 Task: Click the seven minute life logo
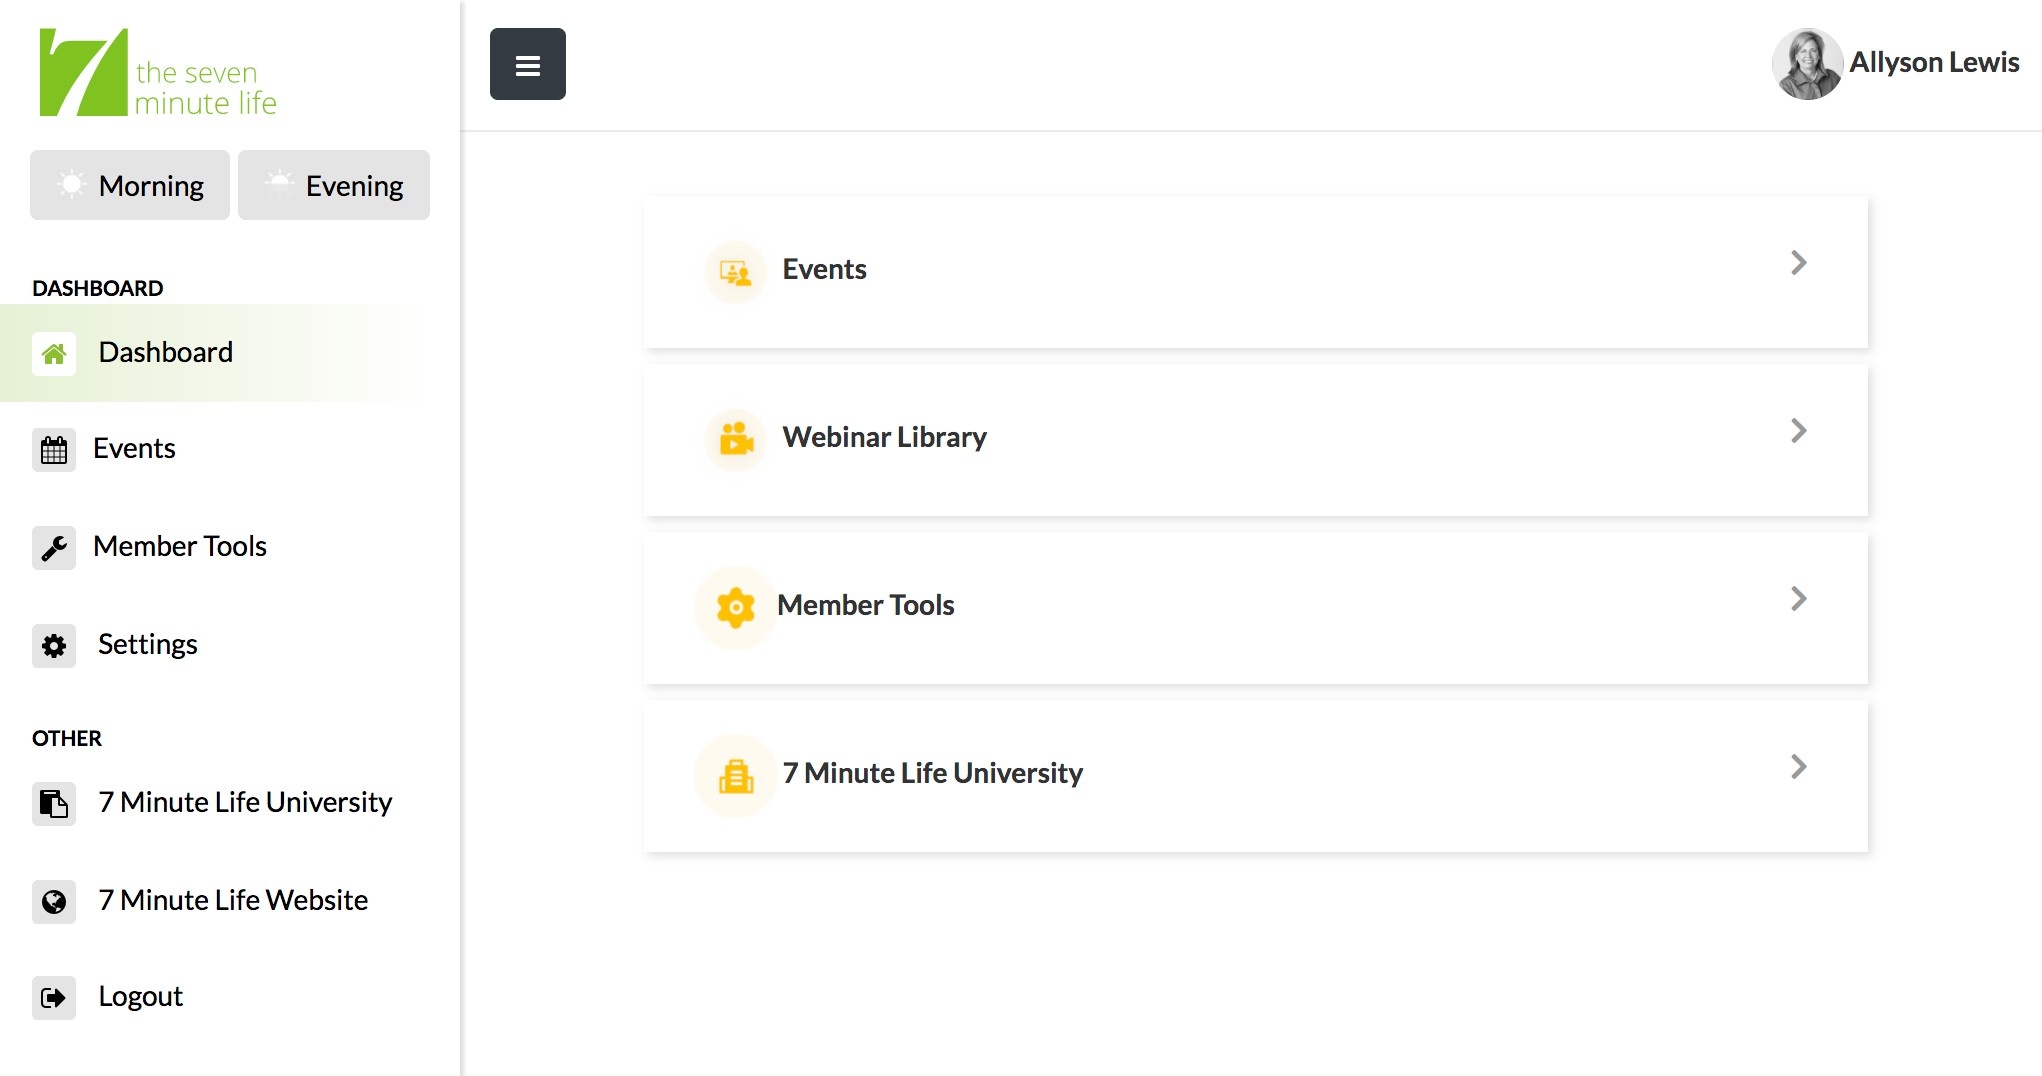pos(157,73)
